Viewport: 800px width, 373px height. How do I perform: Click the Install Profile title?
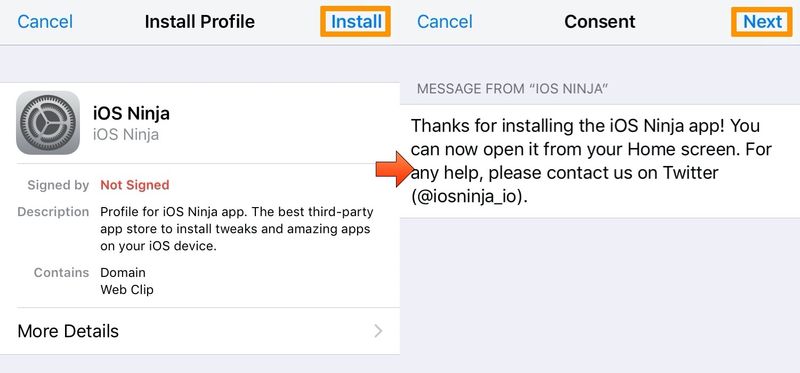pyautogui.click(x=199, y=21)
